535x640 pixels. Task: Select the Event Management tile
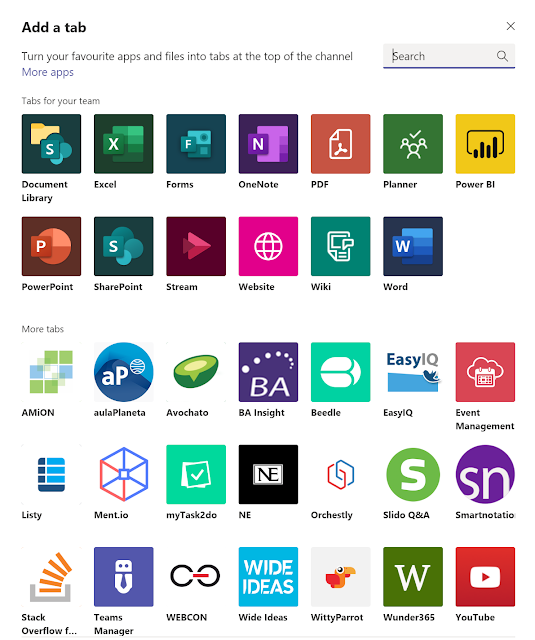[x=485, y=372]
